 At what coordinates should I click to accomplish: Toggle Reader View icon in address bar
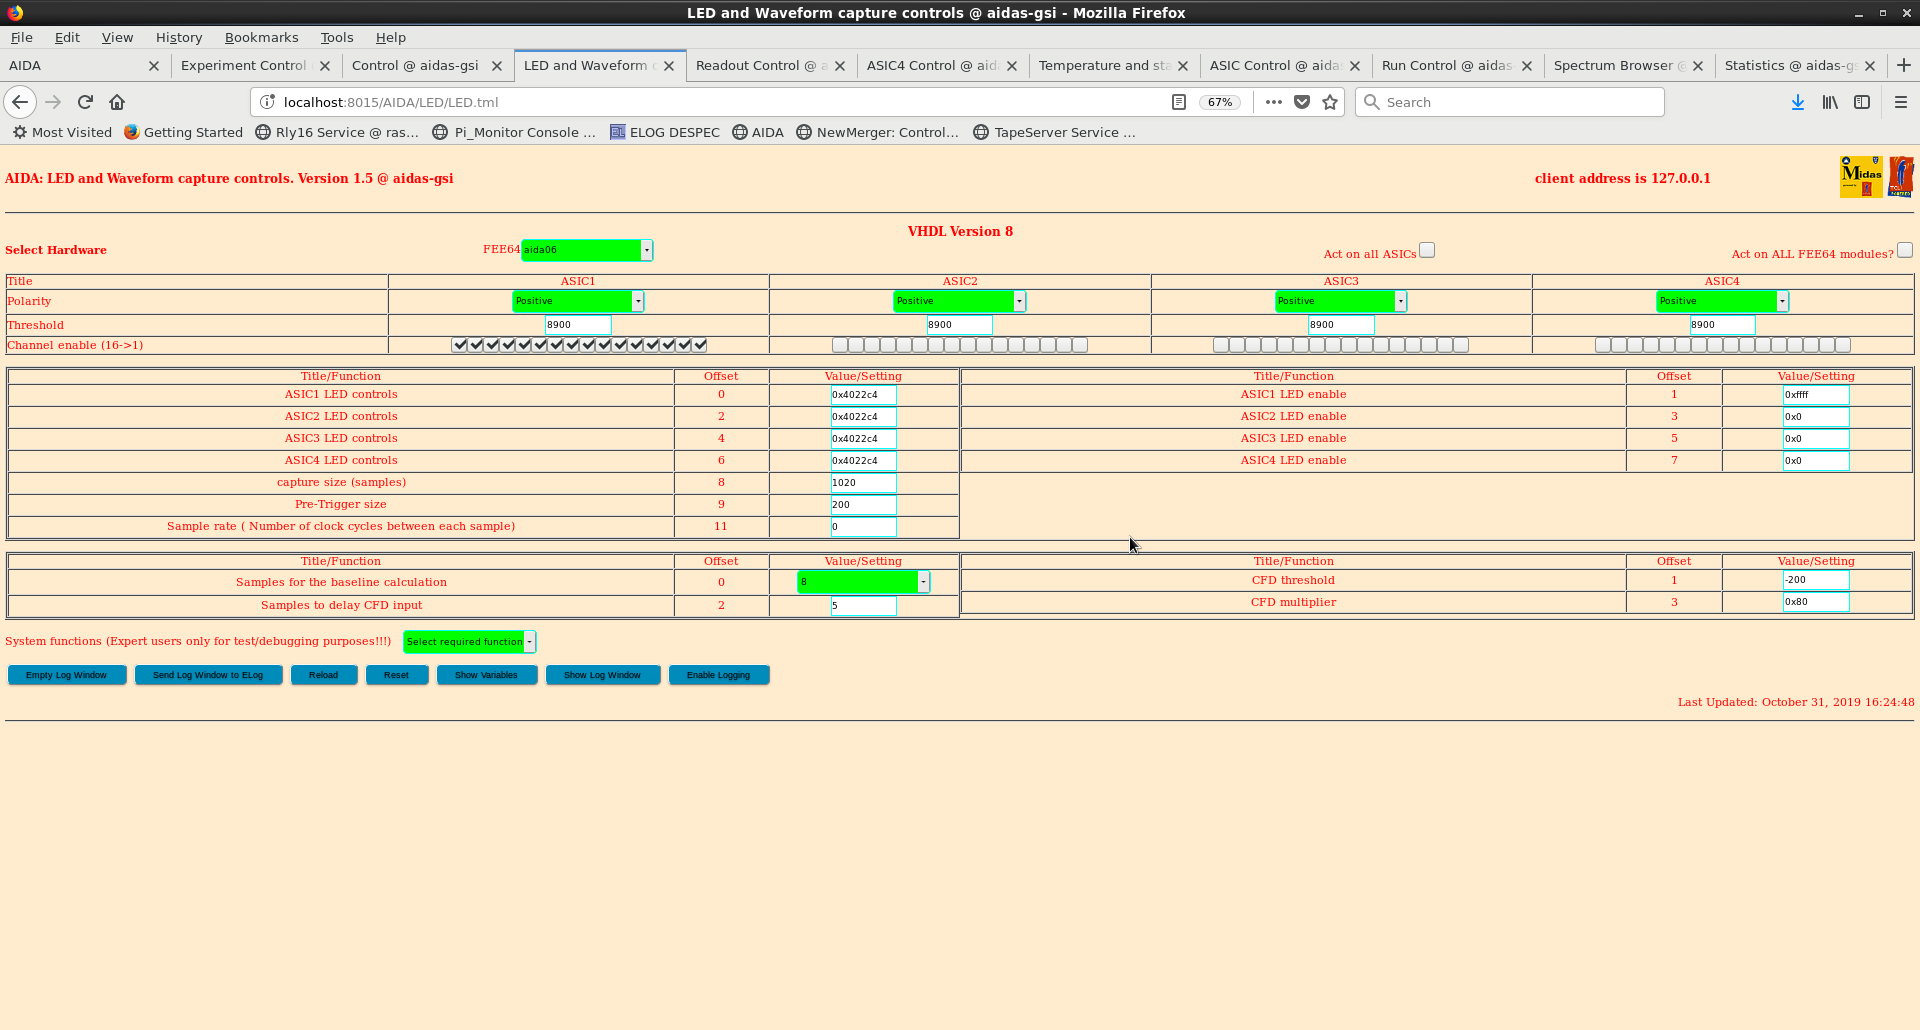tap(1179, 102)
